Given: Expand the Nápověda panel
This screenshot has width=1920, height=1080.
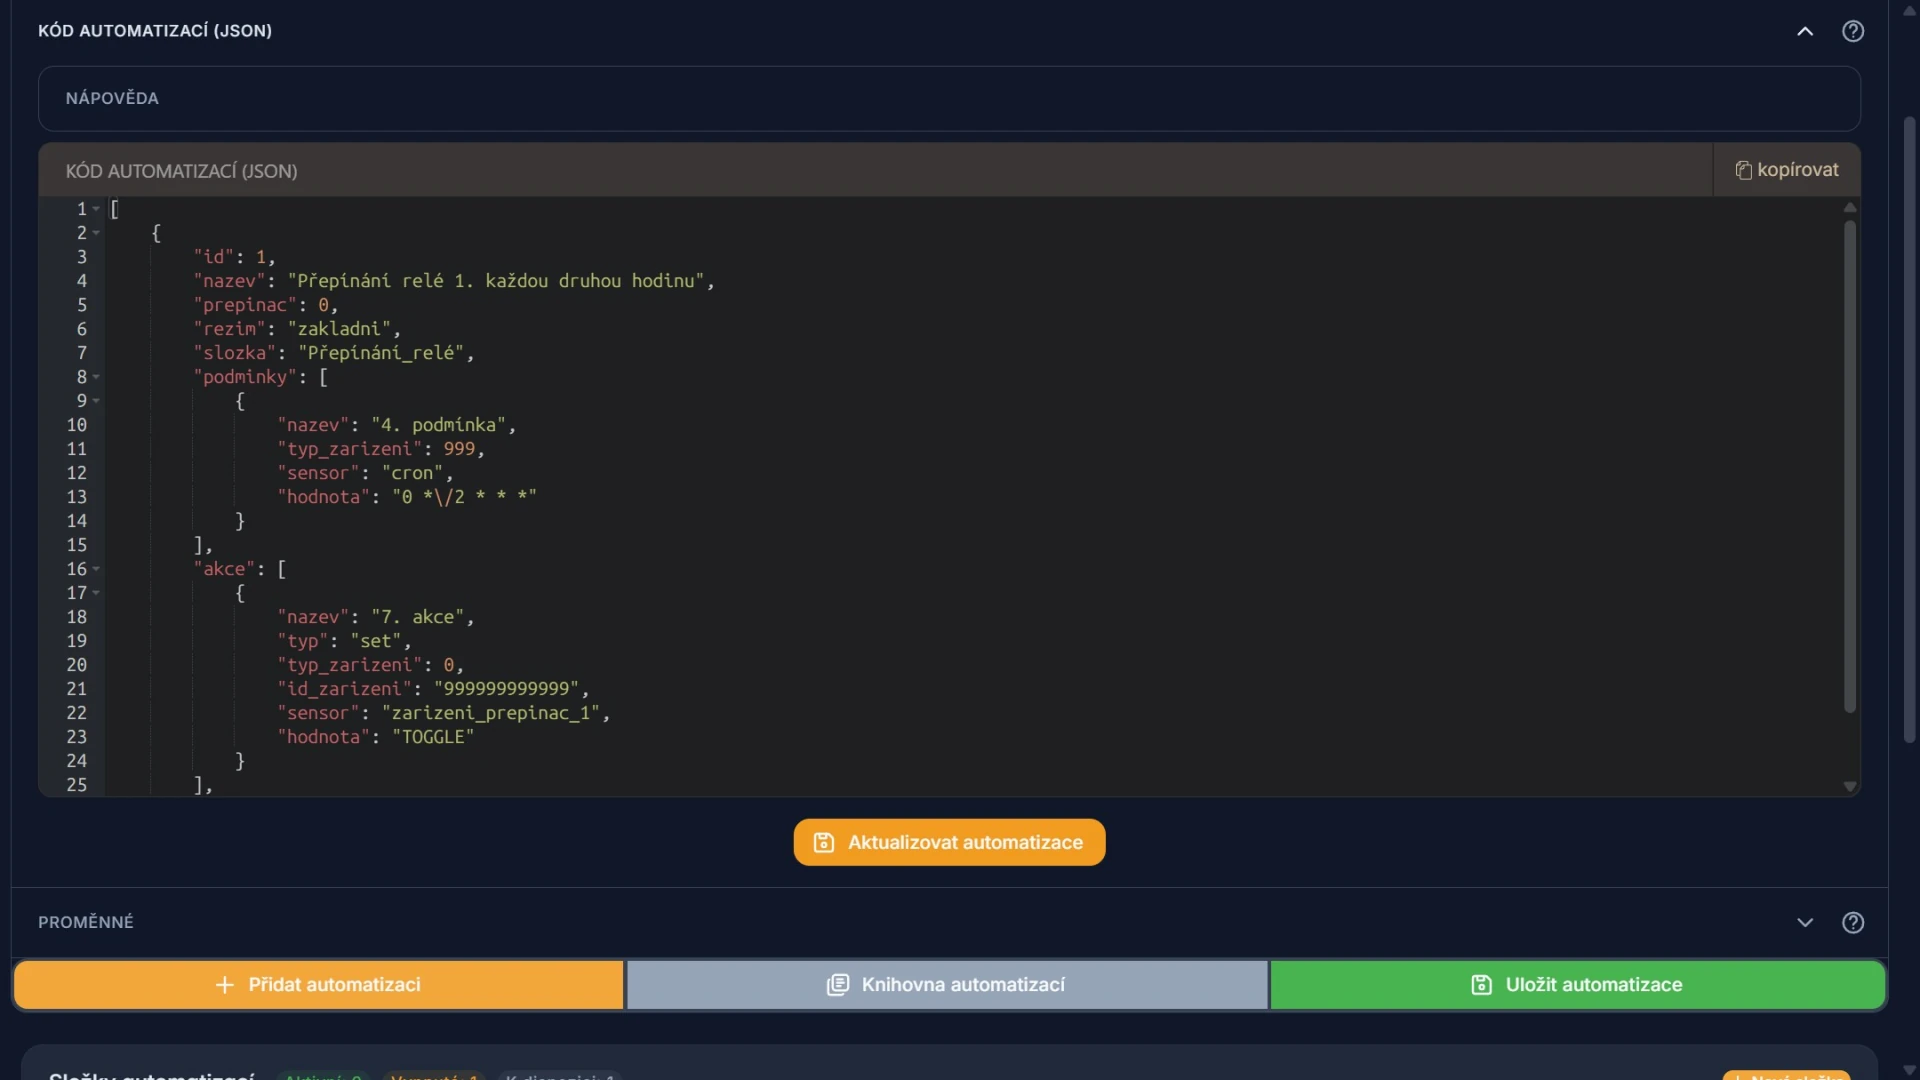Looking at the screenshot, I should (x=949, y=98).
